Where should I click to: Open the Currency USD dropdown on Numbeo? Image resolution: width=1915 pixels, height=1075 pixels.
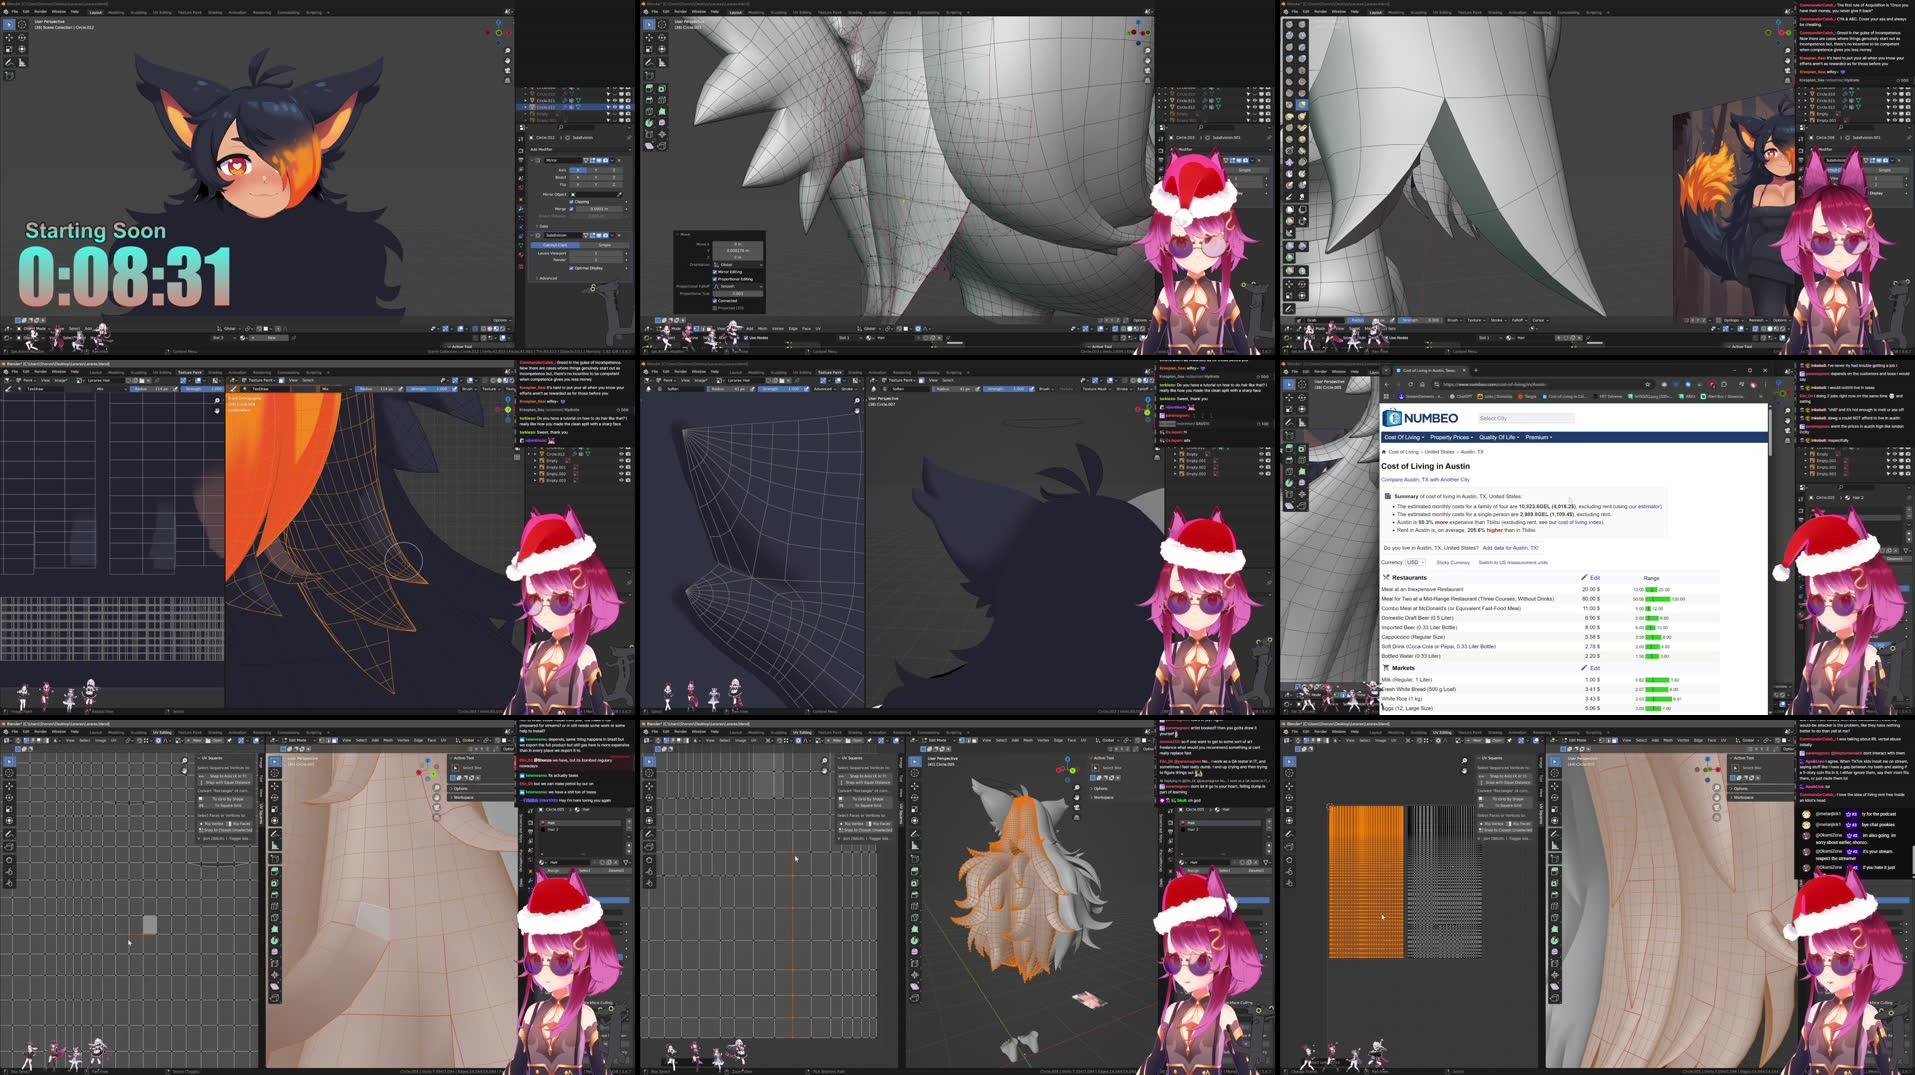tap(1415, 562)
